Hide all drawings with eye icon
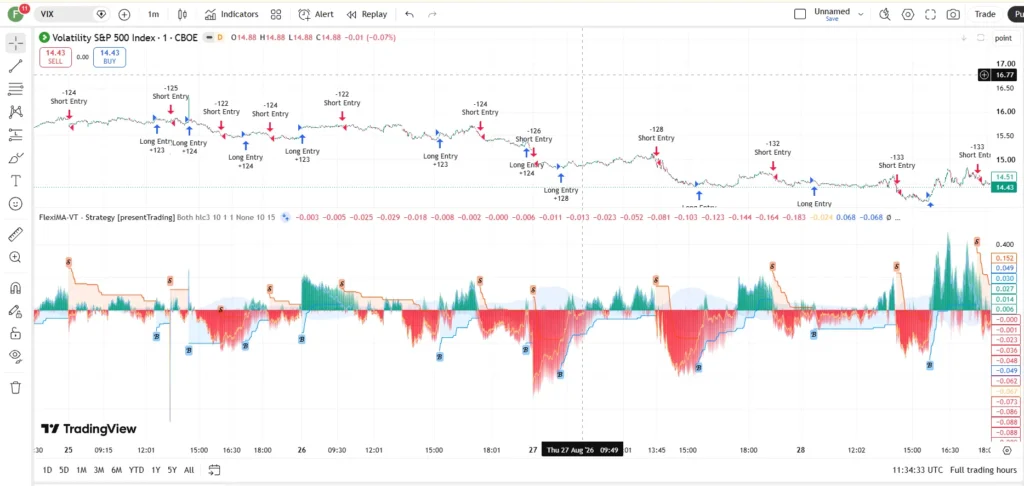The height and width of the screenshot is (486, 1024). (x=16, y=357)
